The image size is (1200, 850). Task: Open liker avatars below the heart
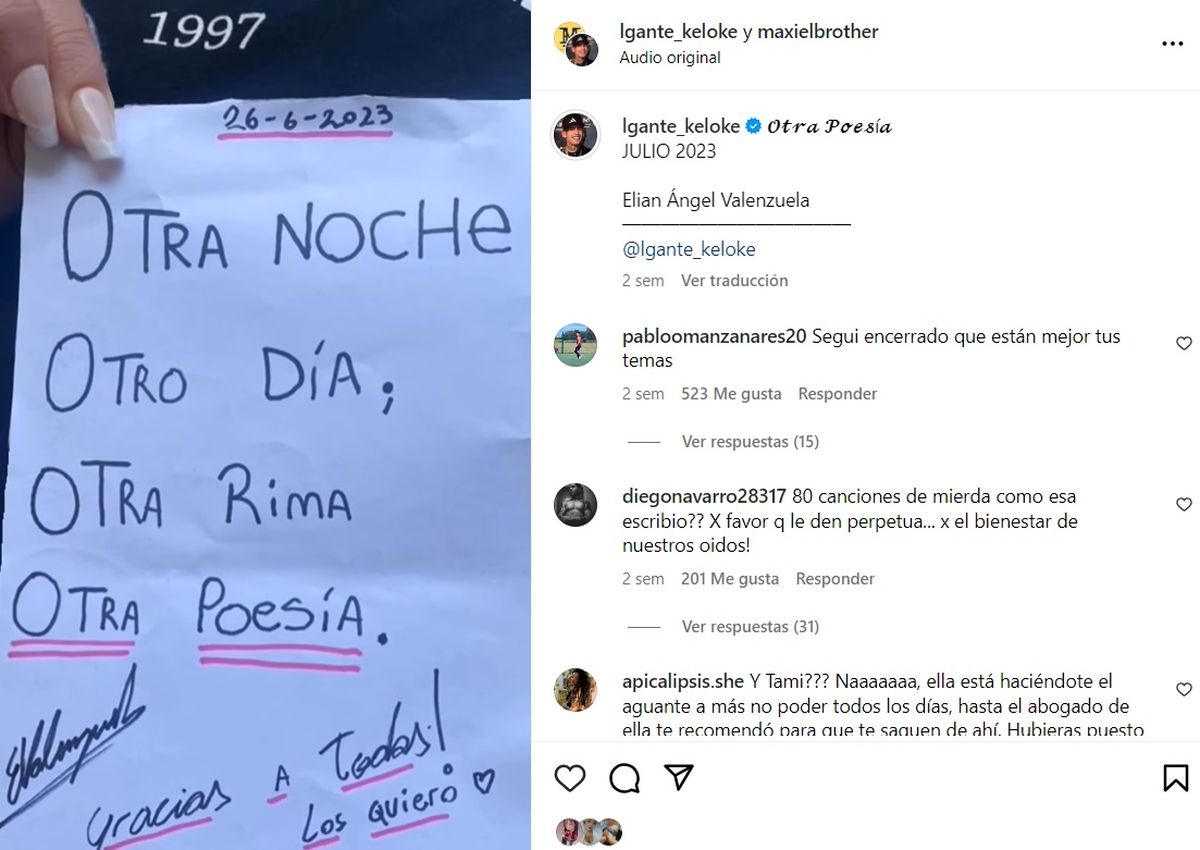pos(589,831)
